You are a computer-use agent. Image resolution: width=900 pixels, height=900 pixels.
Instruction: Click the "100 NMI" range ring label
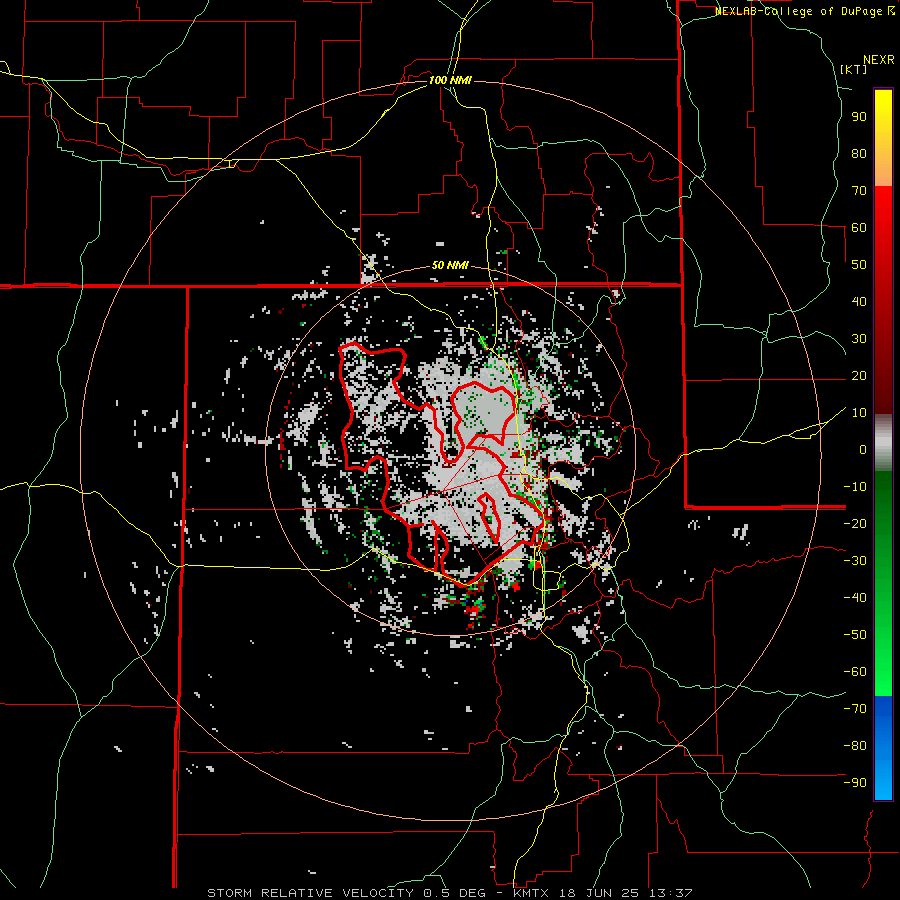[x=450, y=80]
